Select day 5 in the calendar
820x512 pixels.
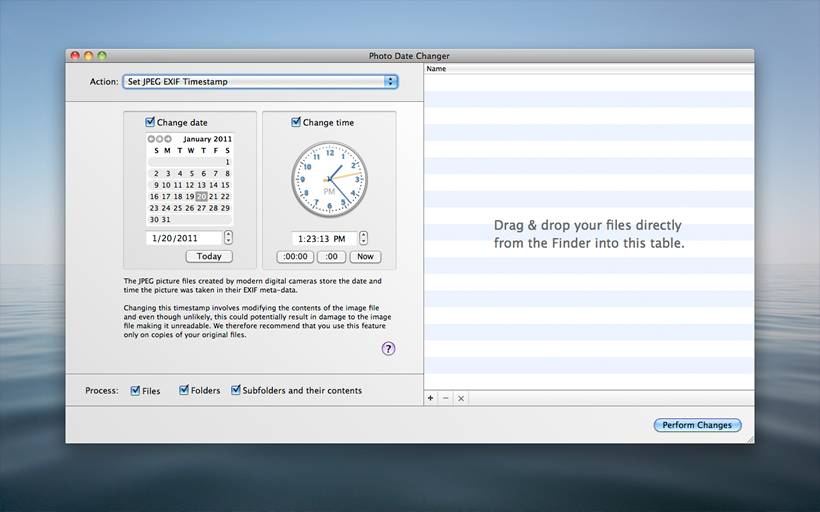[x=191, y=174]
